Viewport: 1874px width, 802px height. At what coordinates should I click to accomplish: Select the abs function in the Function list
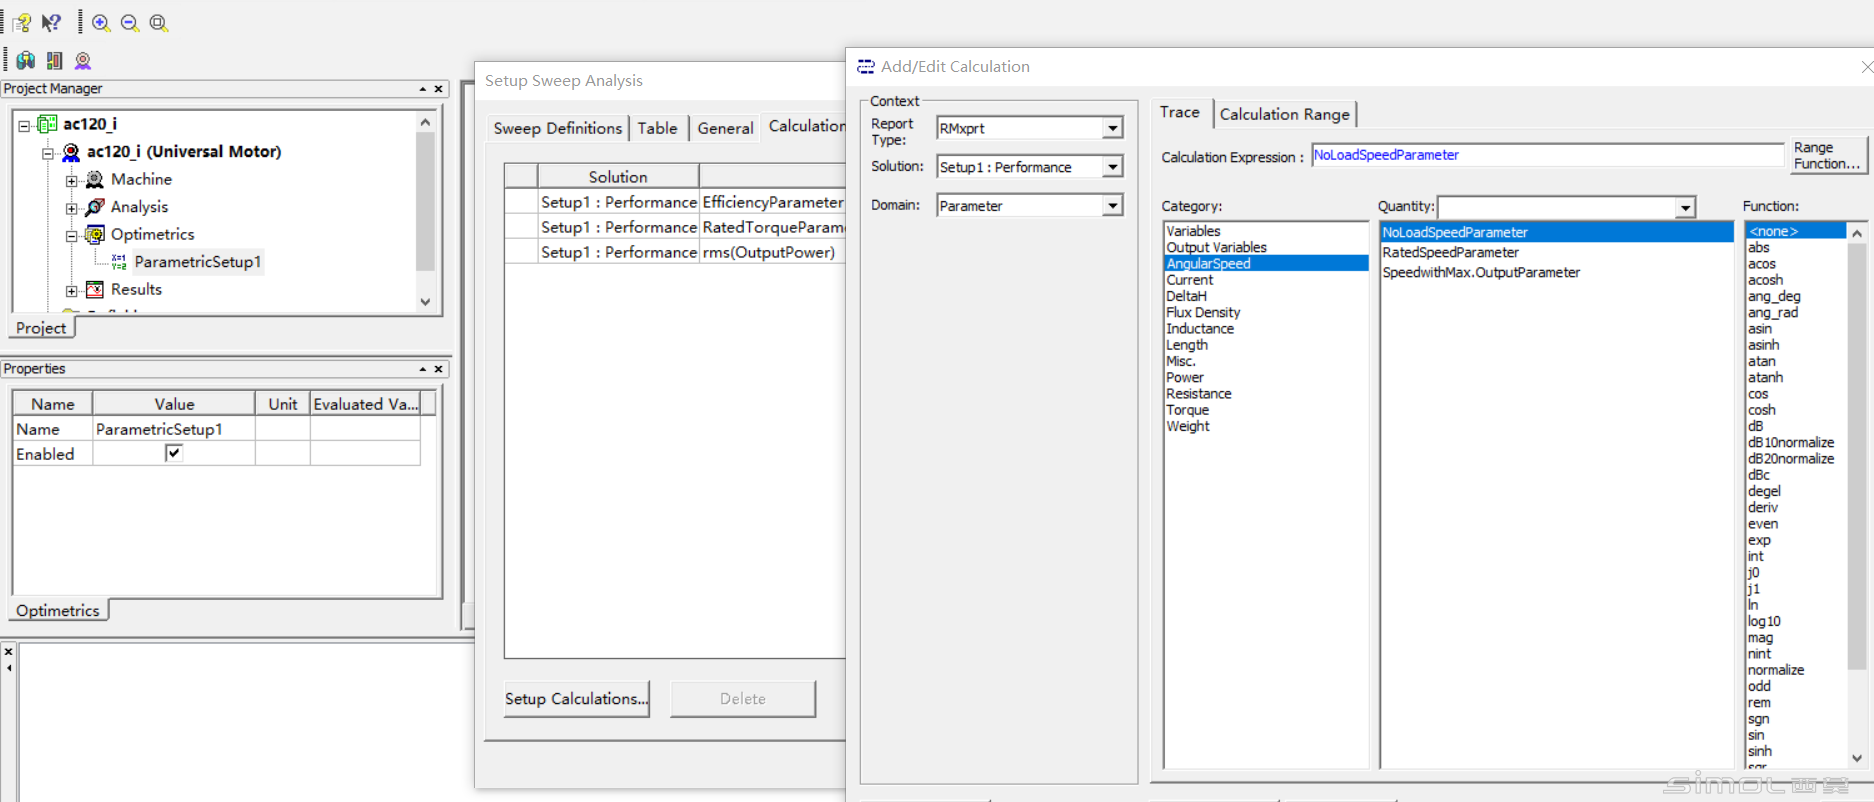point(1758,247)
